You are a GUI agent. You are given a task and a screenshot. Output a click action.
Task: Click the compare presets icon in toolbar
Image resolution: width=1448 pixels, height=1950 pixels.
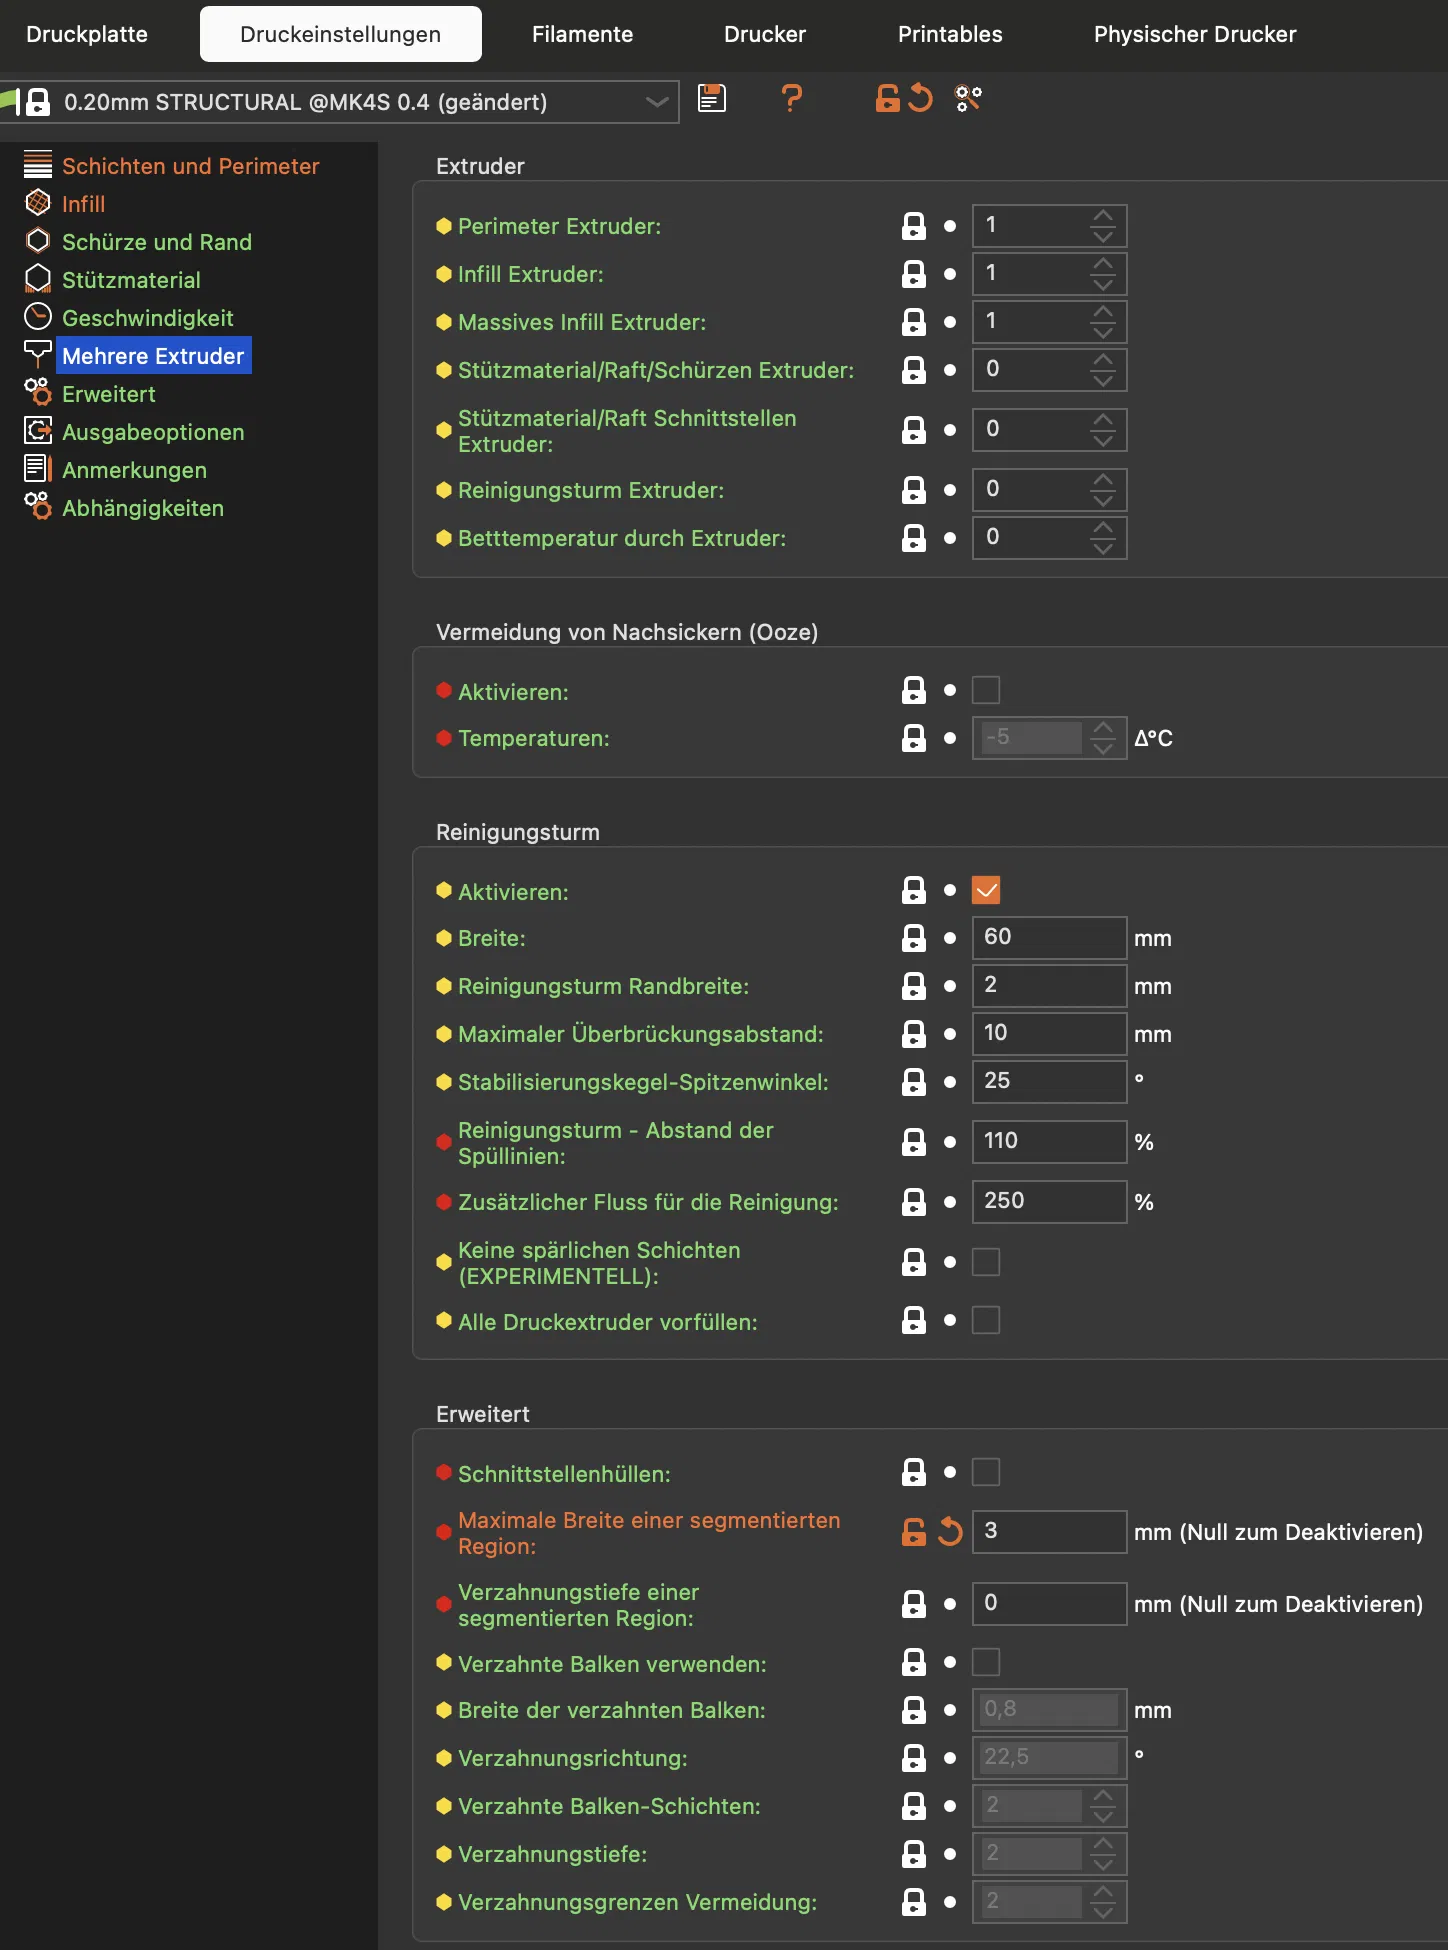[968, 98]
